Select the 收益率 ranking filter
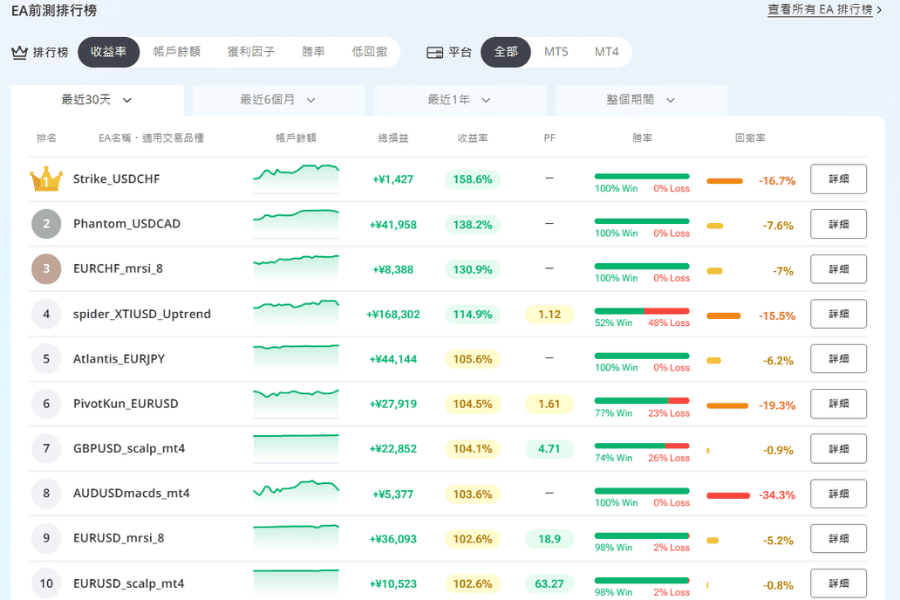Image resolution: width=900 pixels, height=600 pixels. click(109, 52)
